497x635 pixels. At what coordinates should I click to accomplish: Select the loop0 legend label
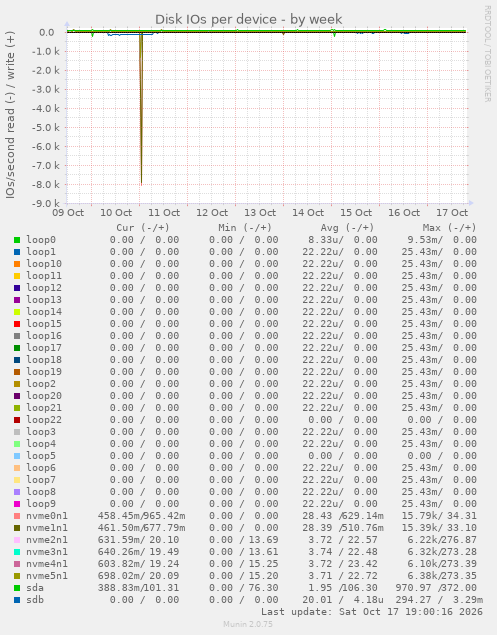pyautogui.click(x=41, y=240)
